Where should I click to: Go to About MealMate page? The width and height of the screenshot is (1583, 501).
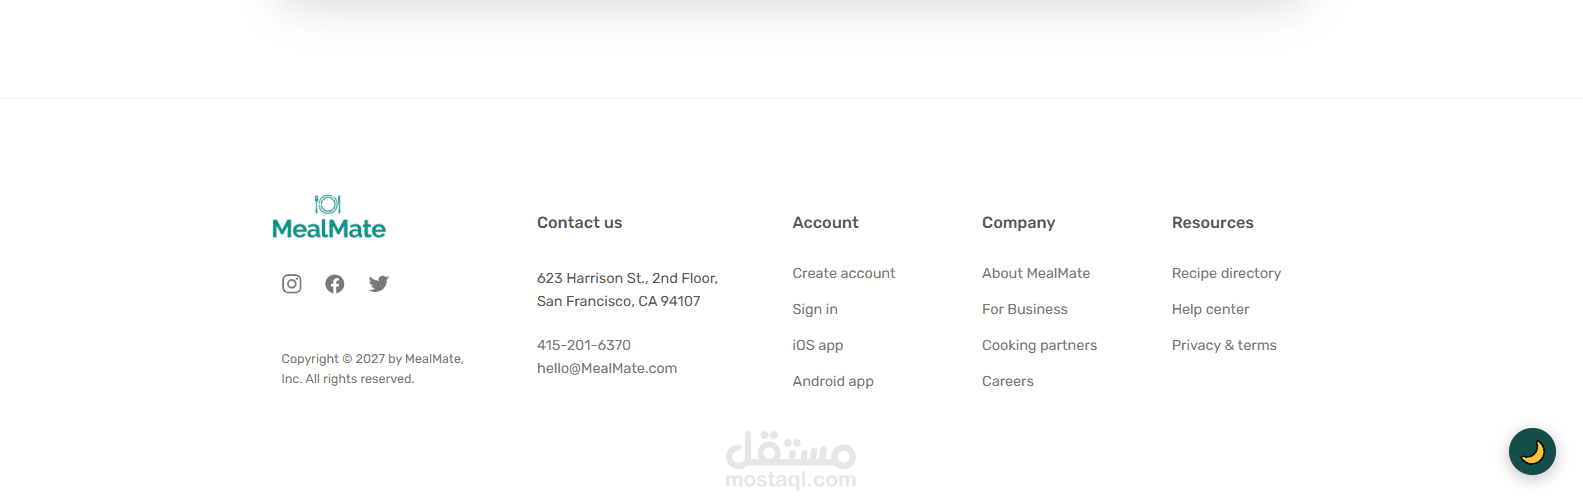coord(1035,273)
